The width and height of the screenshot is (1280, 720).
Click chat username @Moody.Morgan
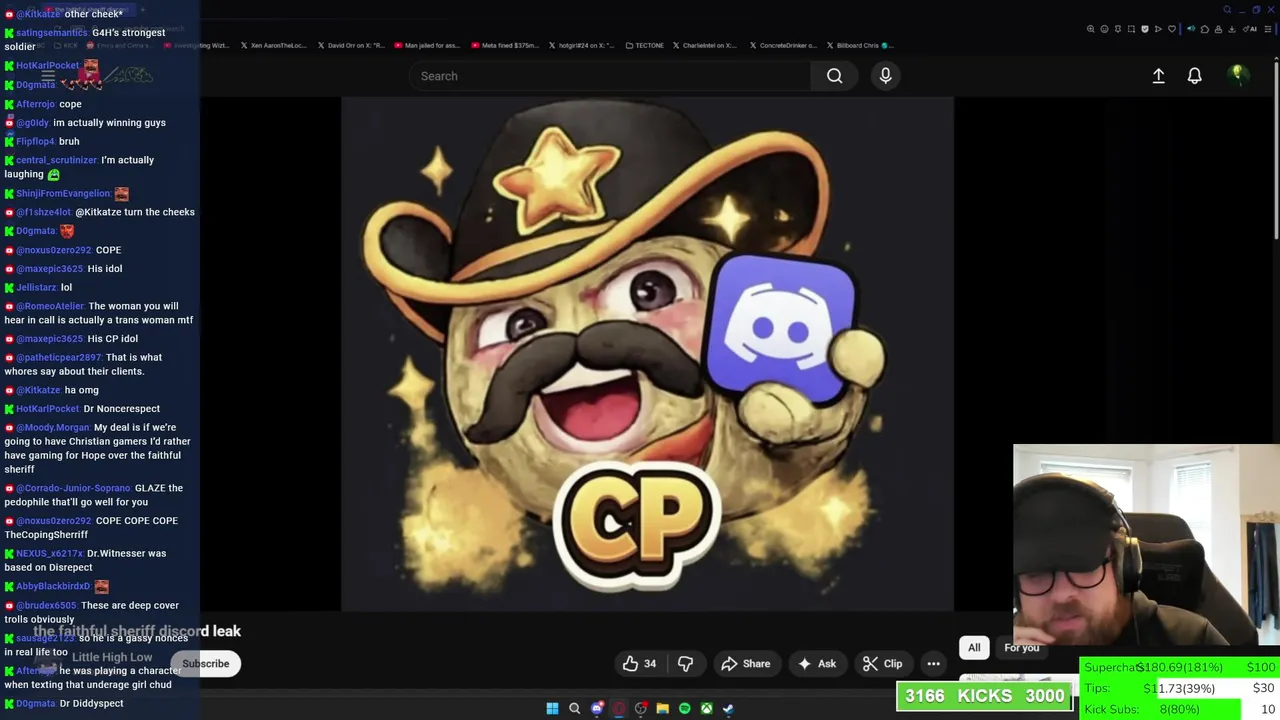(x=53, y=427)
